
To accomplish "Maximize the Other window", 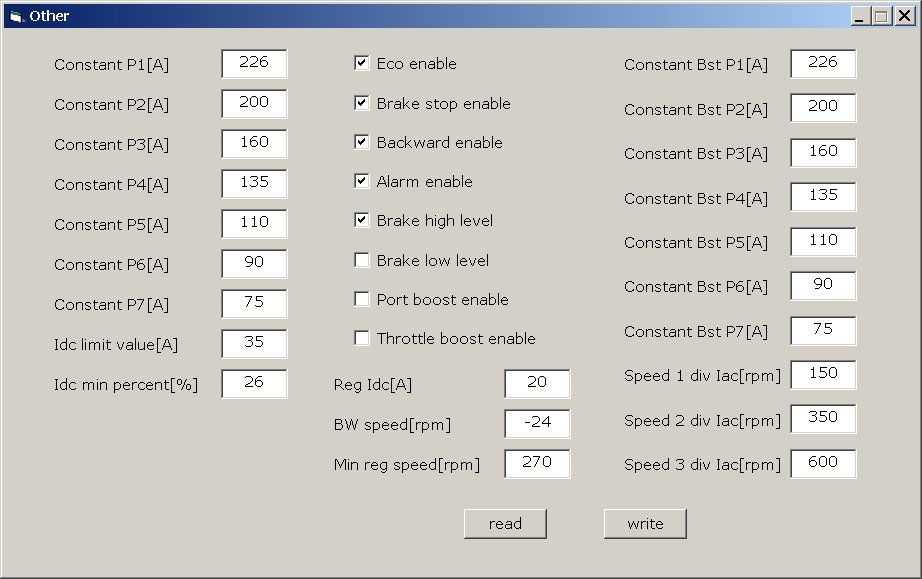I will (881, 16).
